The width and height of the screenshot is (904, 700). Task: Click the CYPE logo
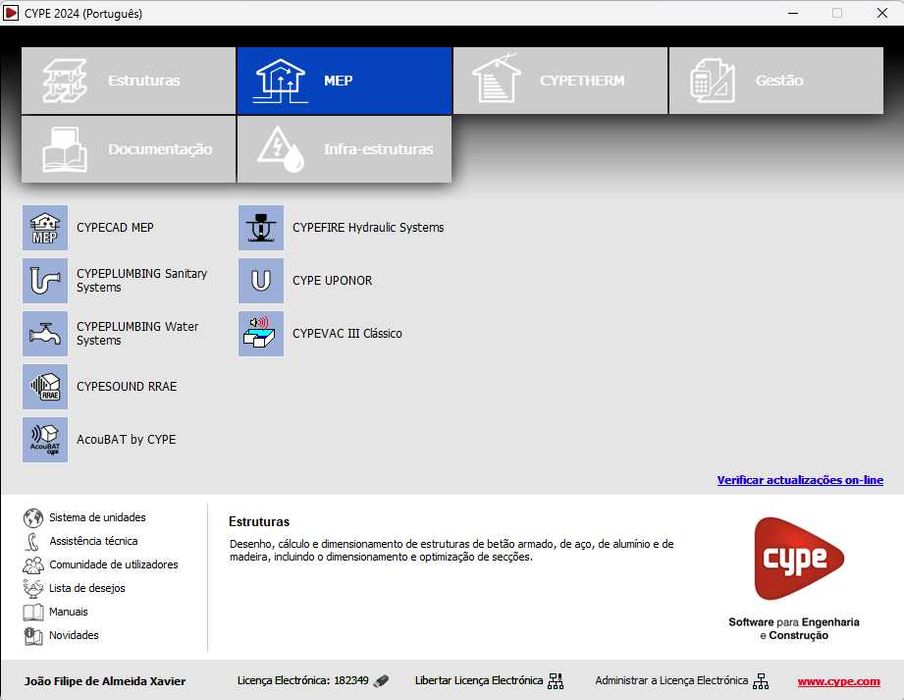point(798,558)
